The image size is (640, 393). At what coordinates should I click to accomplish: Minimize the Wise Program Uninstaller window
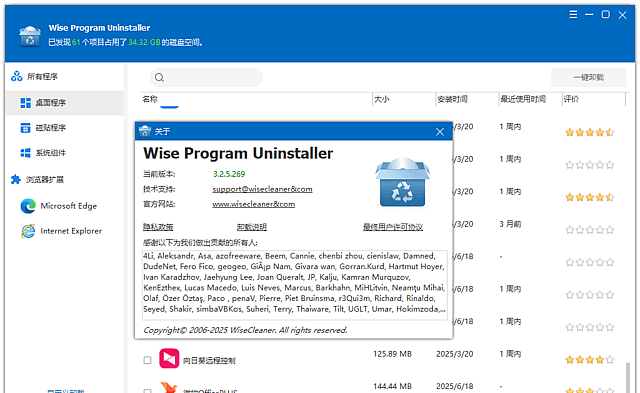pos(589,15)
